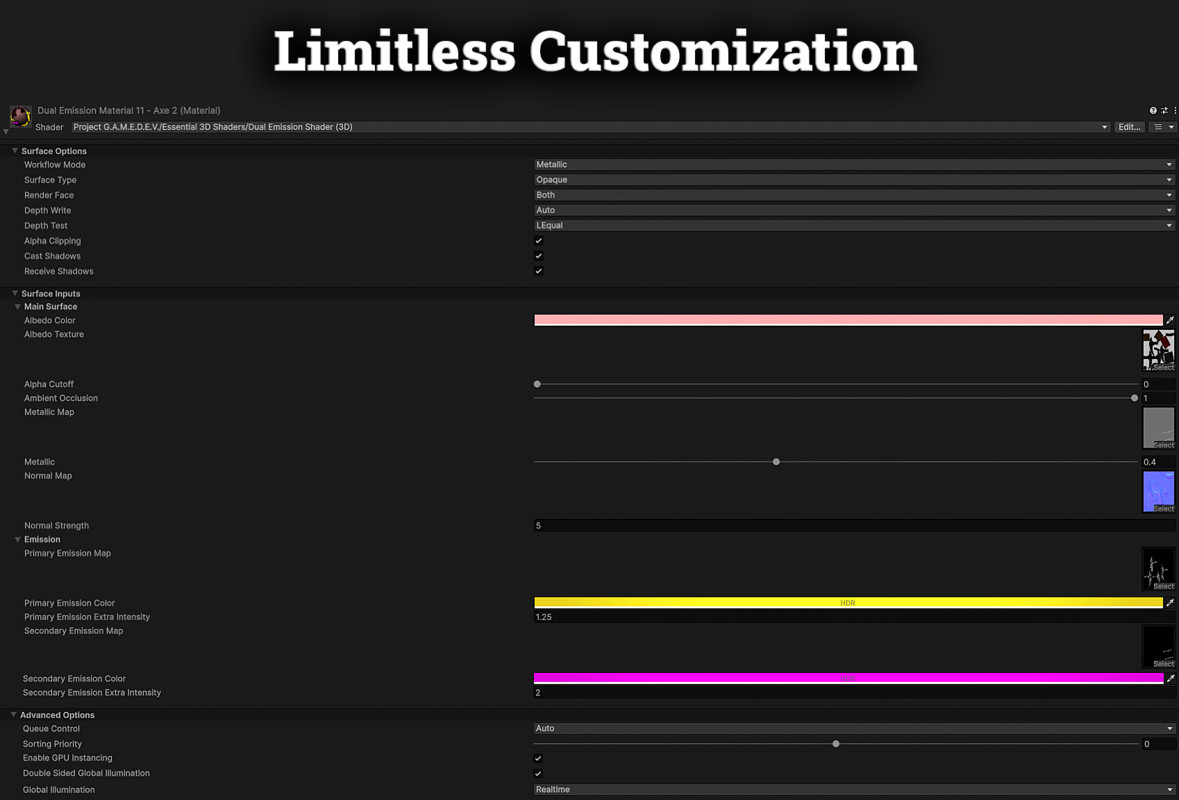Click the 'Depth Test' label
1179x800 pixels.
point(46,226)
